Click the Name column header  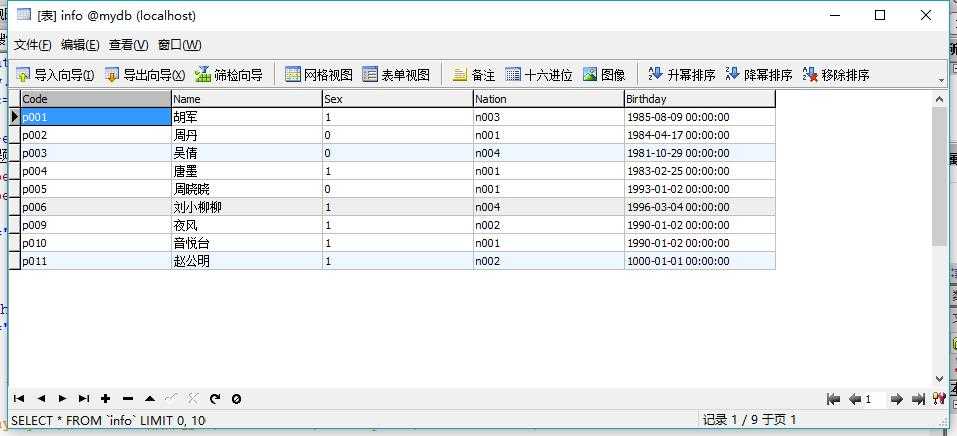[x=247, y=99]
